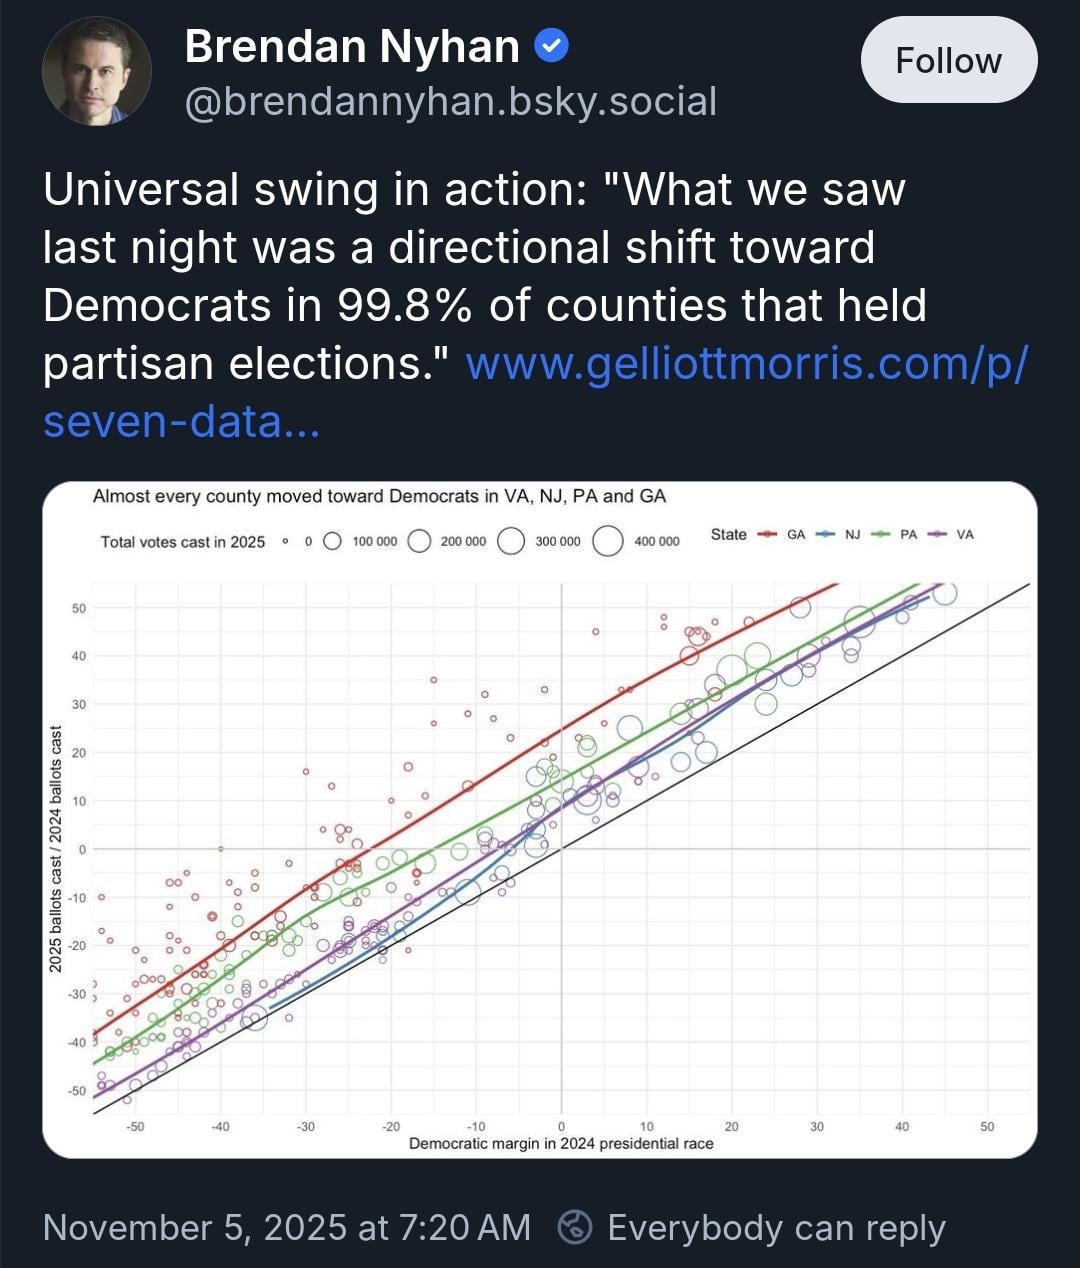Click the green PA legend marker
Viewport: 1080px width, 1268px height.
[881, 534]
